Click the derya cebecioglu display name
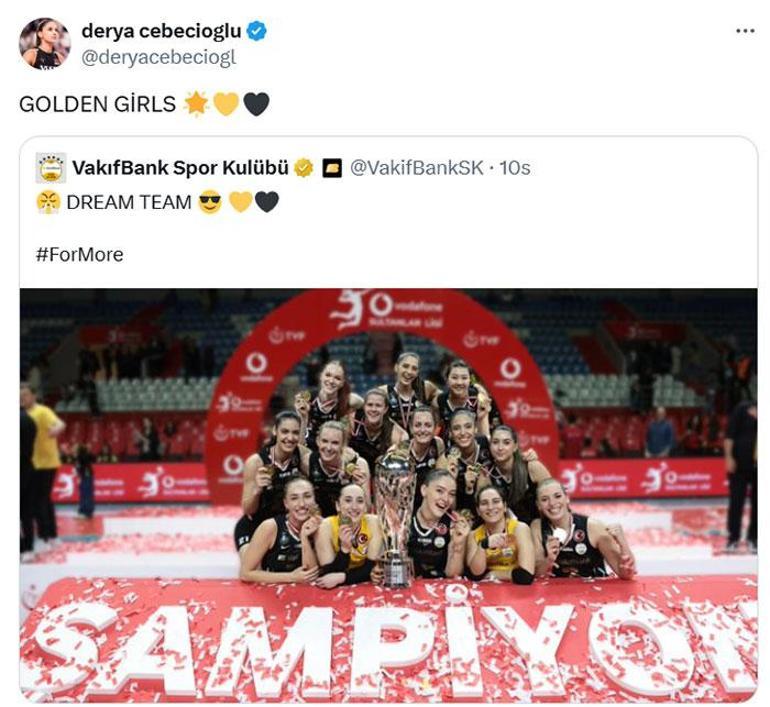 (x=161, y=31)
